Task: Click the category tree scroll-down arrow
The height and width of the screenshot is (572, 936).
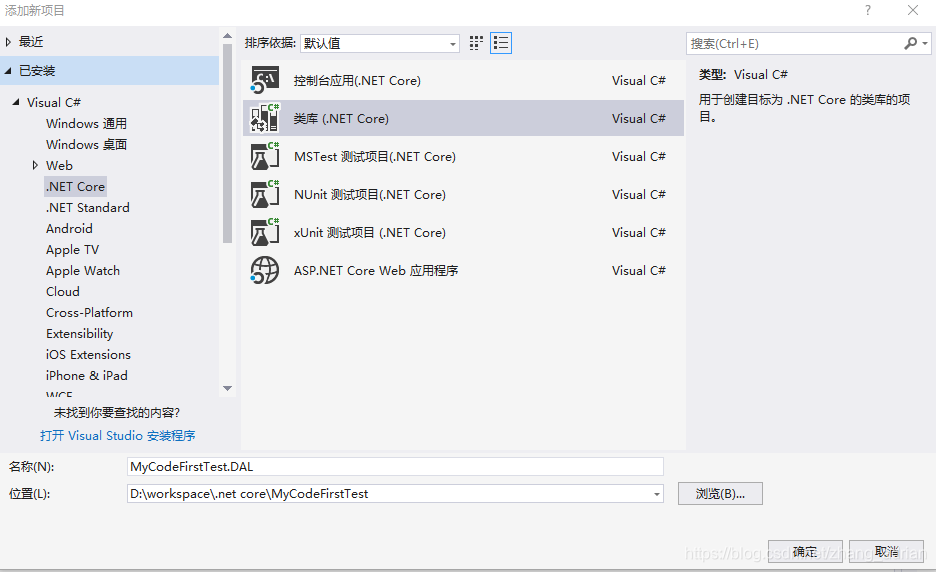Action: pos(227,388)
